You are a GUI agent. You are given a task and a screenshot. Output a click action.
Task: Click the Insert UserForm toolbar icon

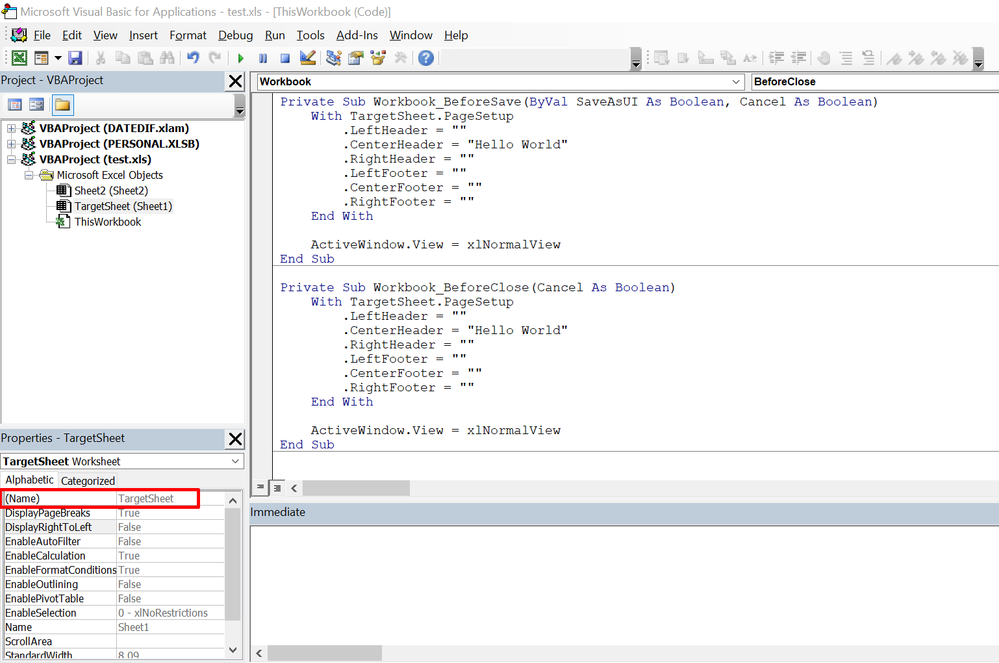[41, 58]
